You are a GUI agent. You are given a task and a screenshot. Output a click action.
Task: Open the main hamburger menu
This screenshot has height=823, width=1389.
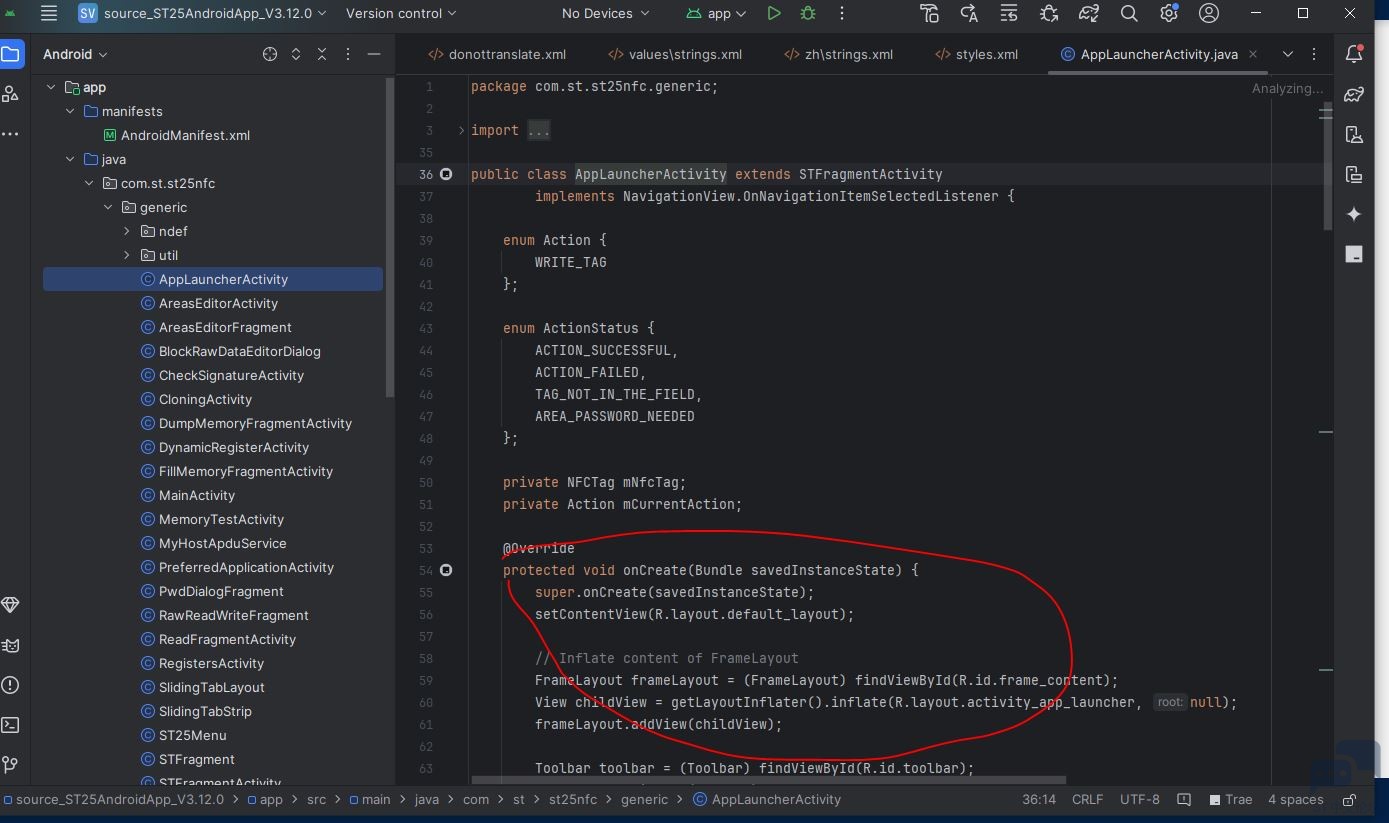coord(49,13)
